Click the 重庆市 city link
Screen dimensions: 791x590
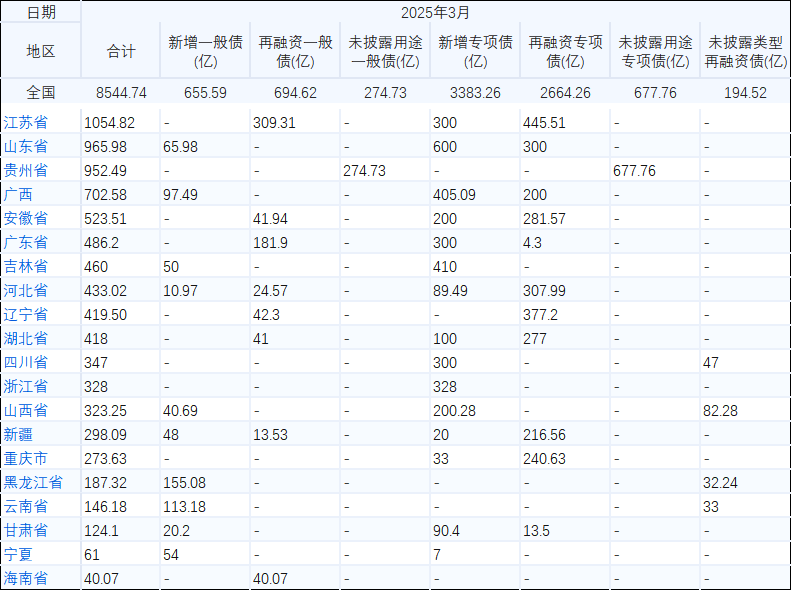26,458
